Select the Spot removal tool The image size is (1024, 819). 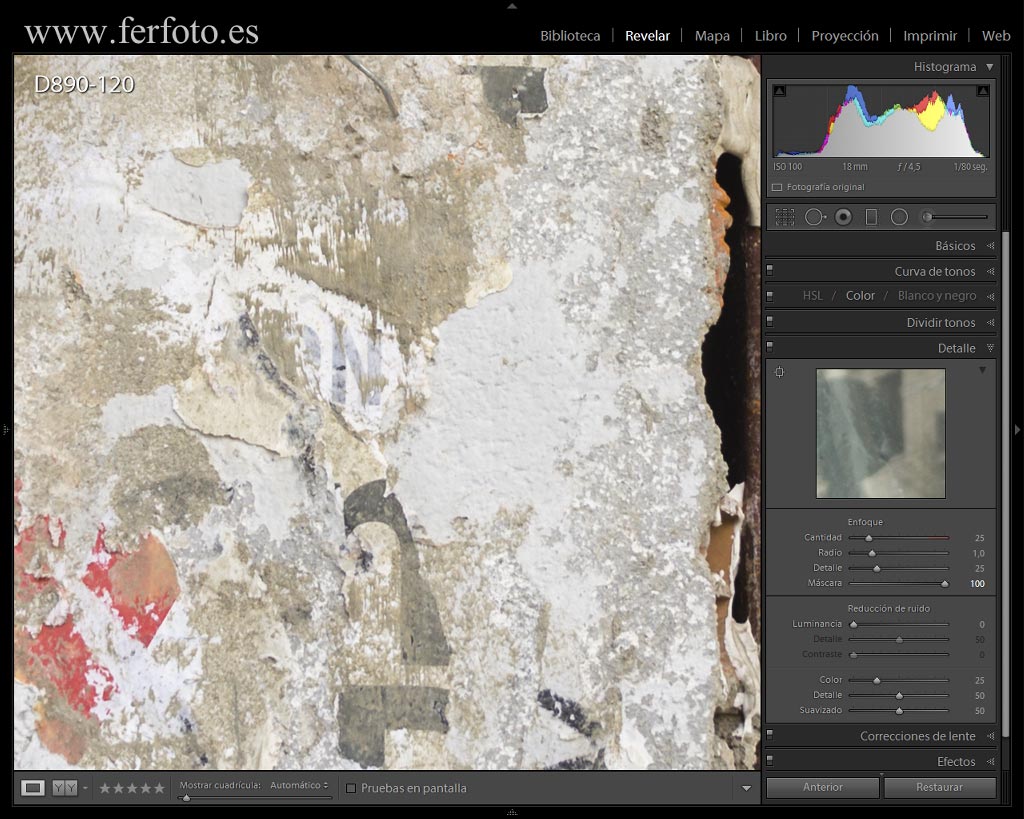pyautogui.click(x=814, y=217)
